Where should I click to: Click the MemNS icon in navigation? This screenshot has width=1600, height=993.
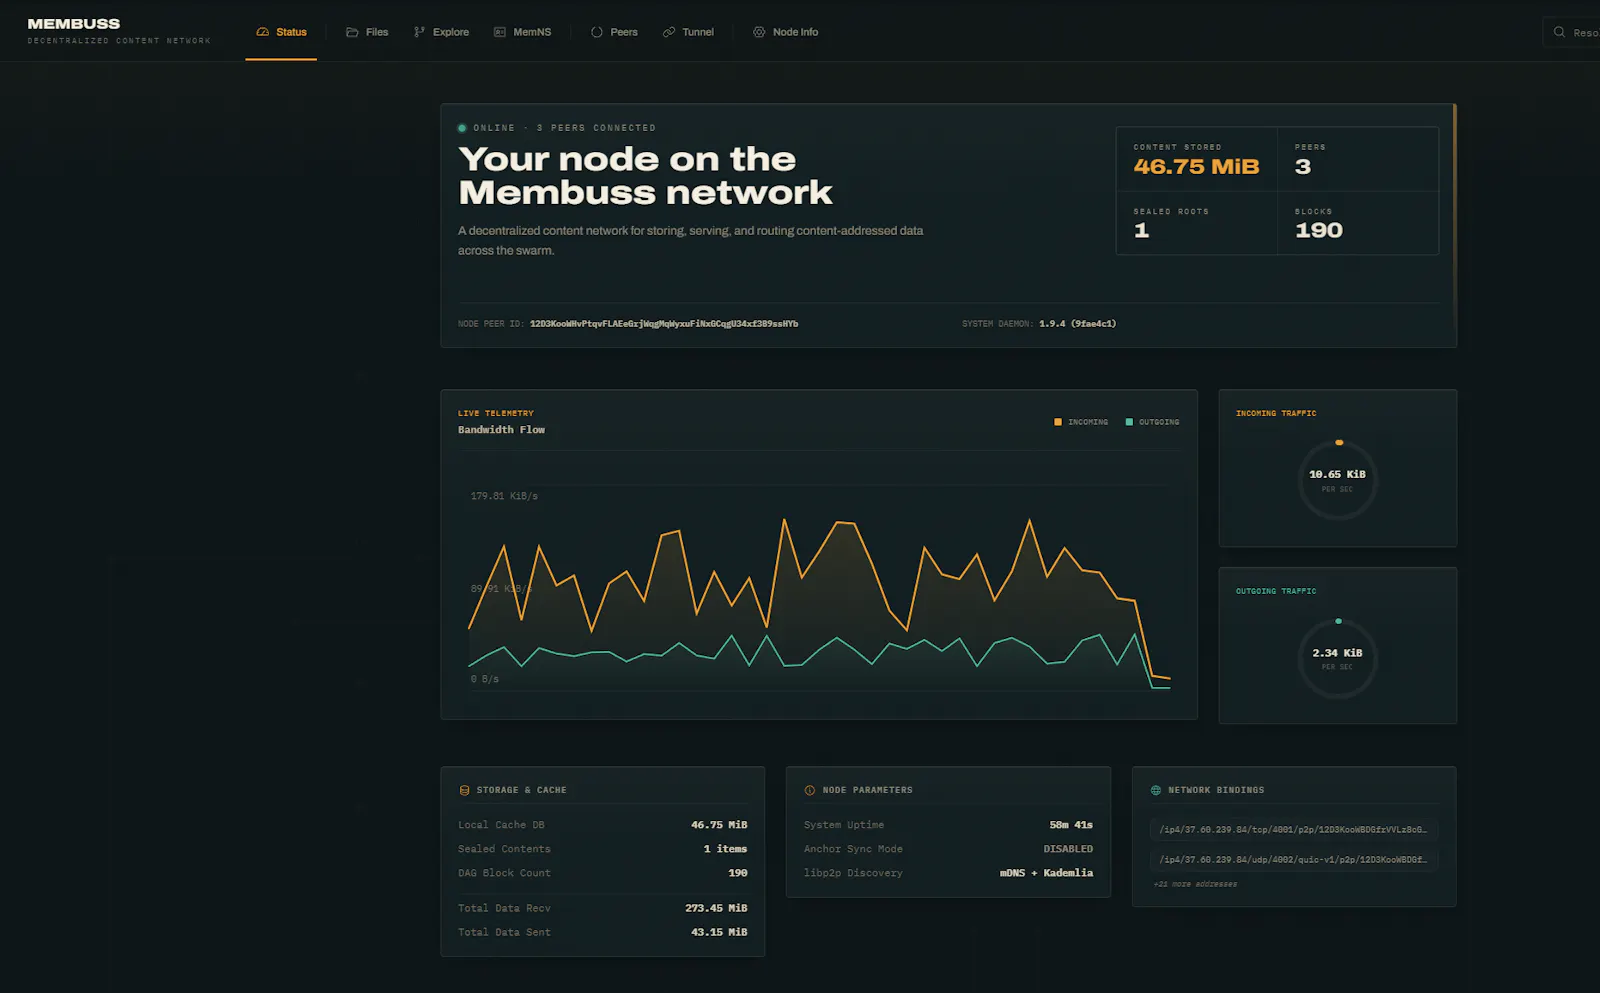point(500,32)
